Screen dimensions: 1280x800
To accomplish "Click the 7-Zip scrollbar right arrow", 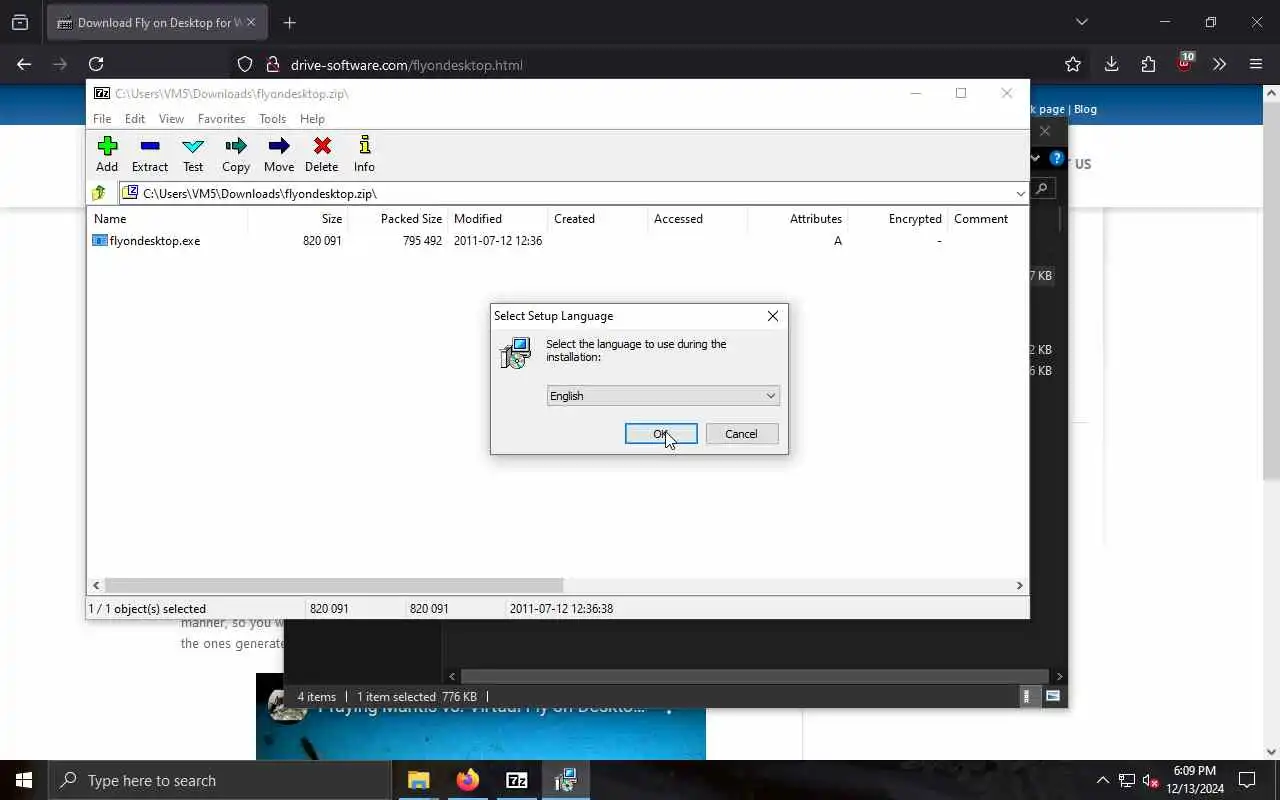I will [x=1020, y=586].
